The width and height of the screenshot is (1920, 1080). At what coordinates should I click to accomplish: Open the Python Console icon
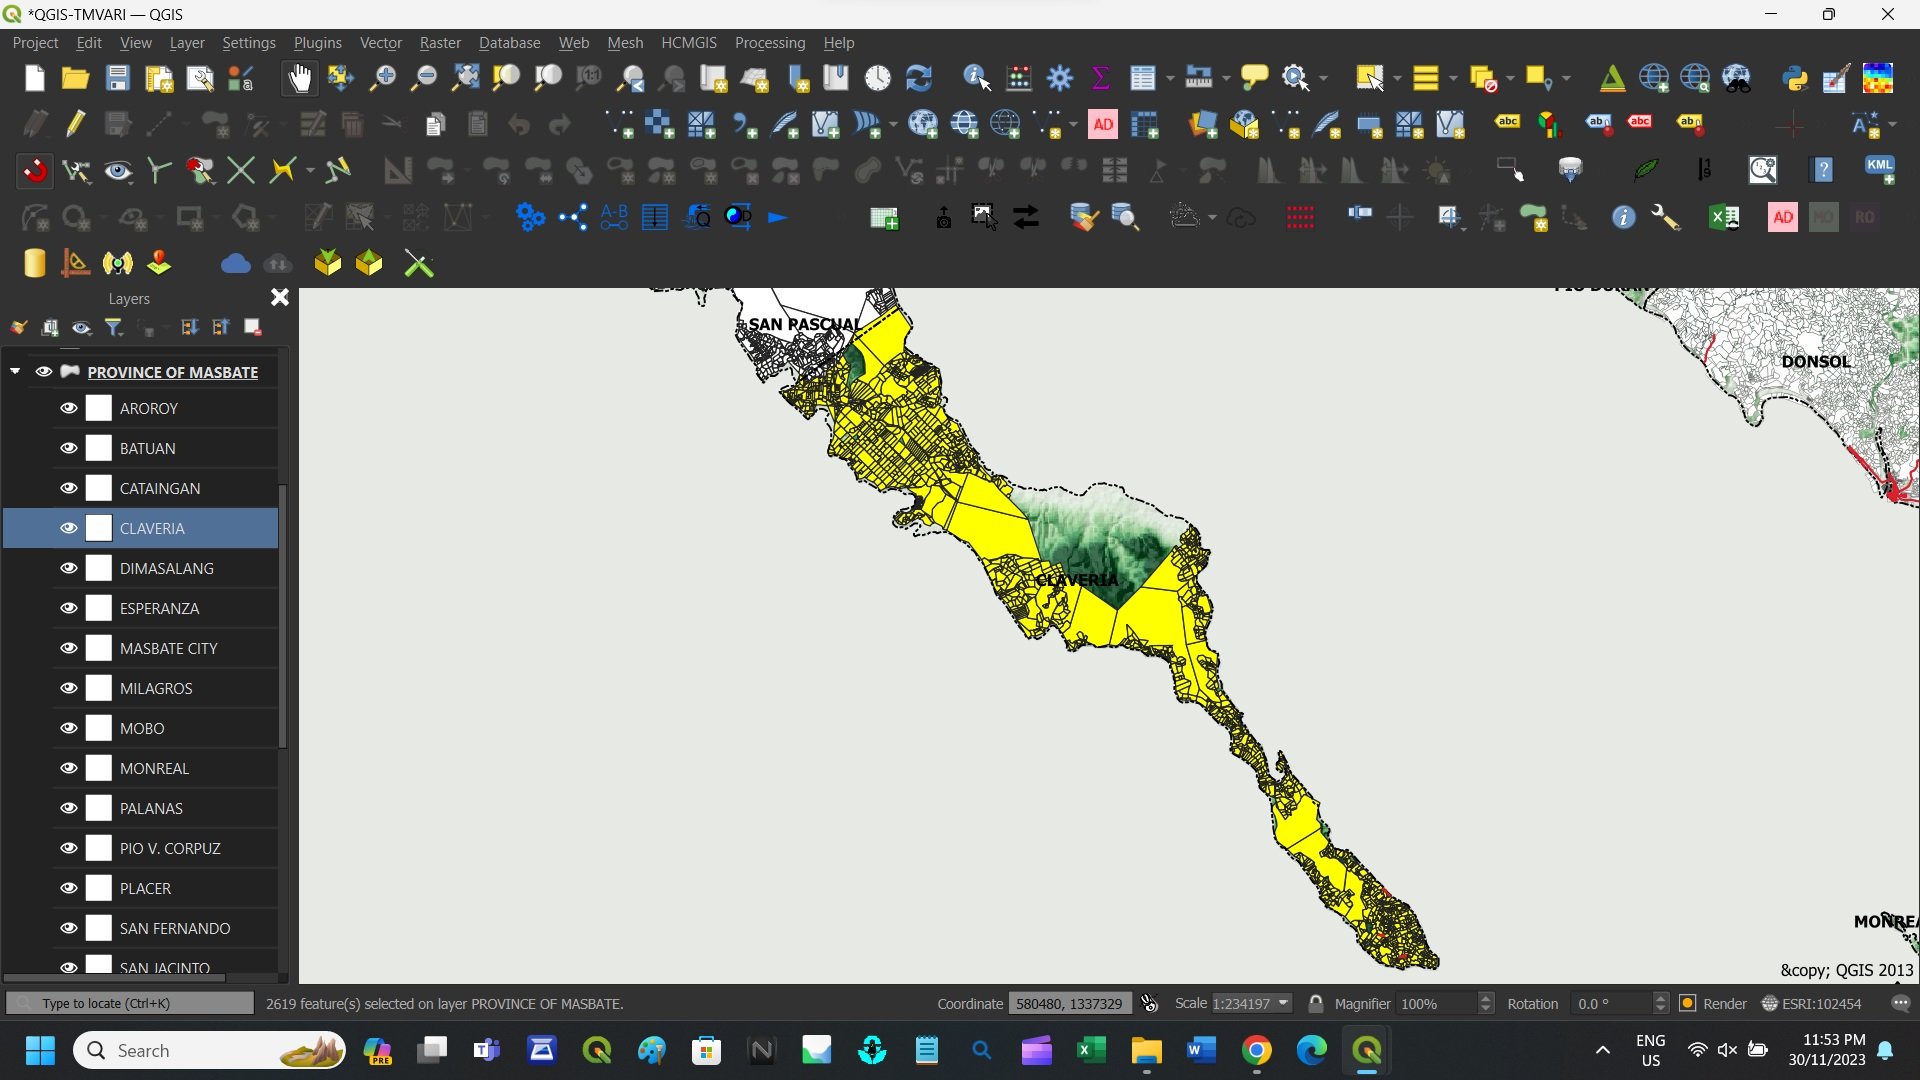[x=1795, y=78]
